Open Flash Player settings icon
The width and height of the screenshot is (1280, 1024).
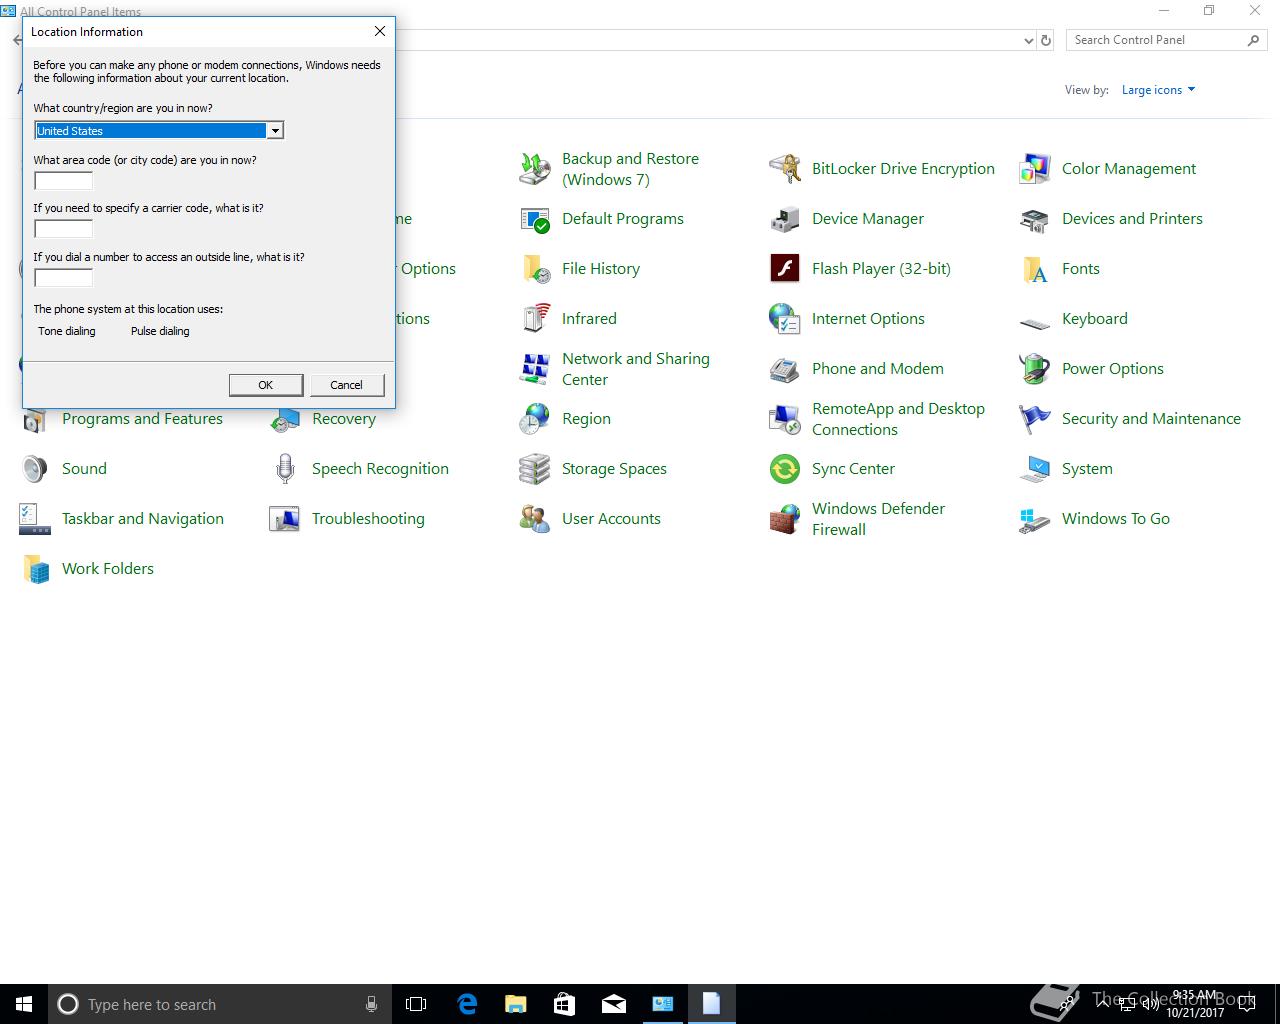click(785, 269)
